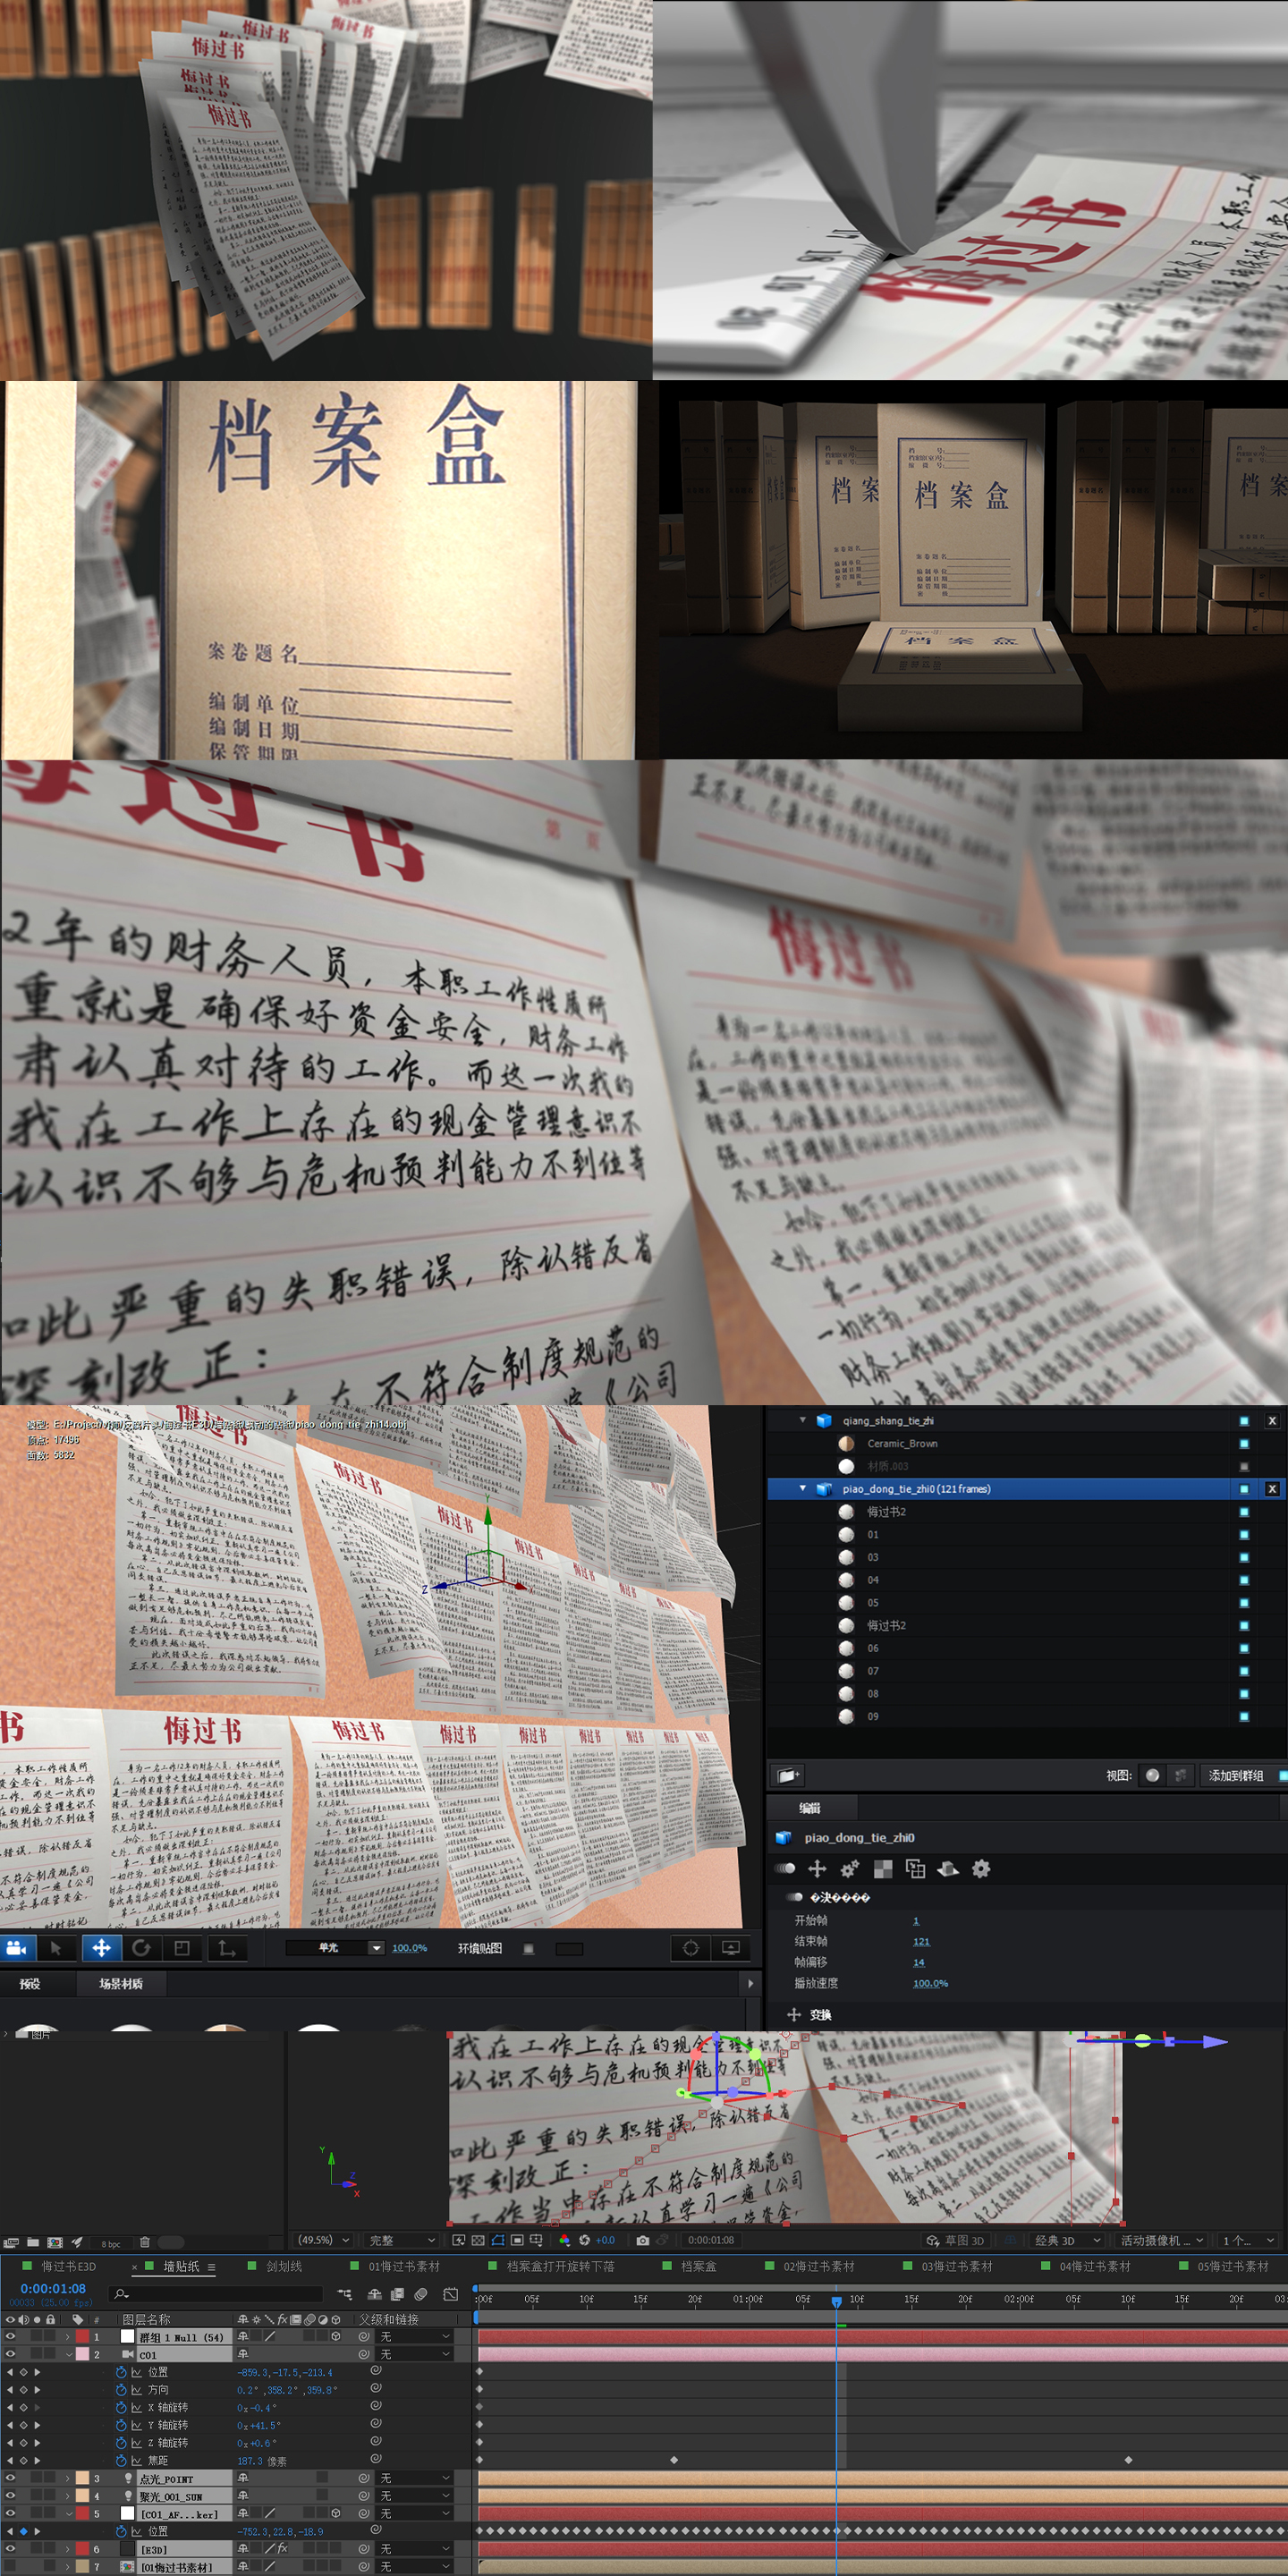Screen dimensions: 1288x2576
Task: Open the extrude/bevel cube icon in edit panel
Action: (x=948, y=1868)
